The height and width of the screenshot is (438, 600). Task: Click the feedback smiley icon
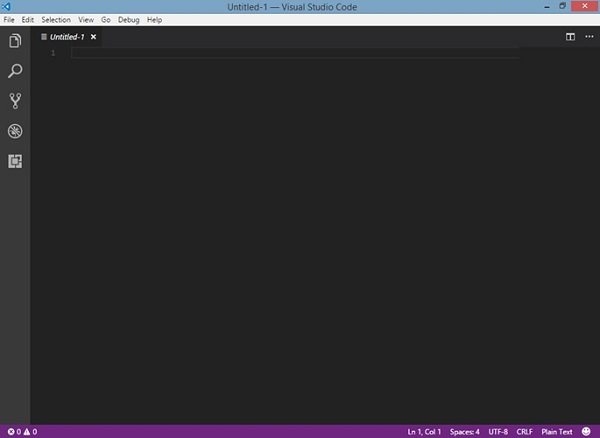[586, 431]
